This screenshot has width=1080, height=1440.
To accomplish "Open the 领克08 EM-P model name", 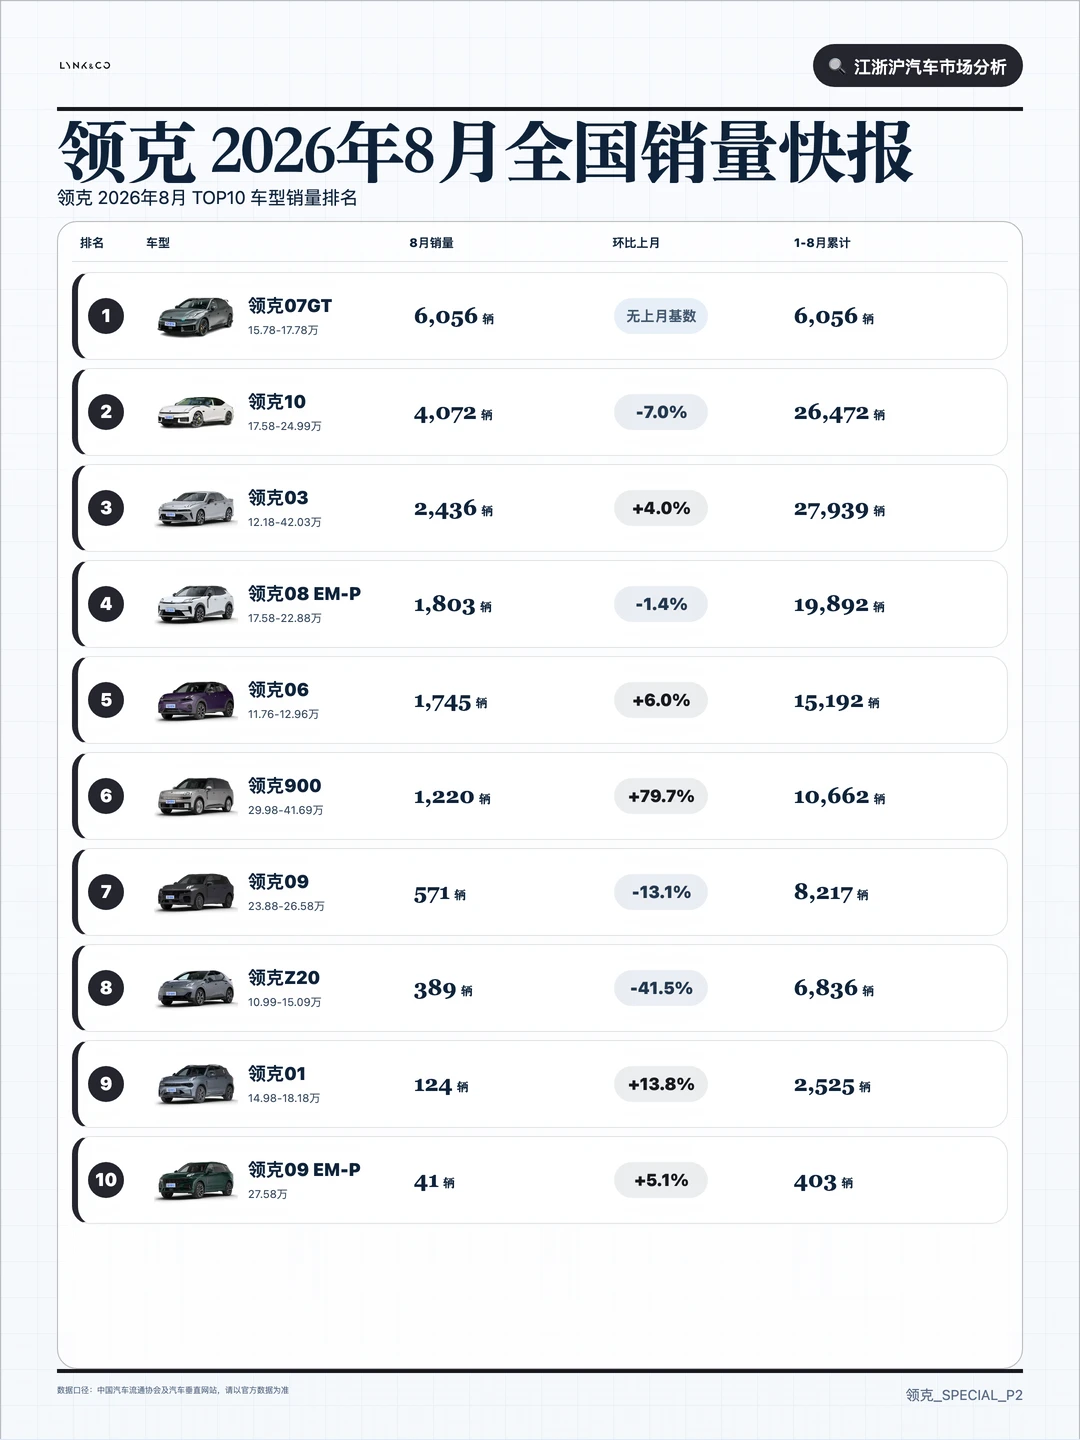I will (304, 593).
